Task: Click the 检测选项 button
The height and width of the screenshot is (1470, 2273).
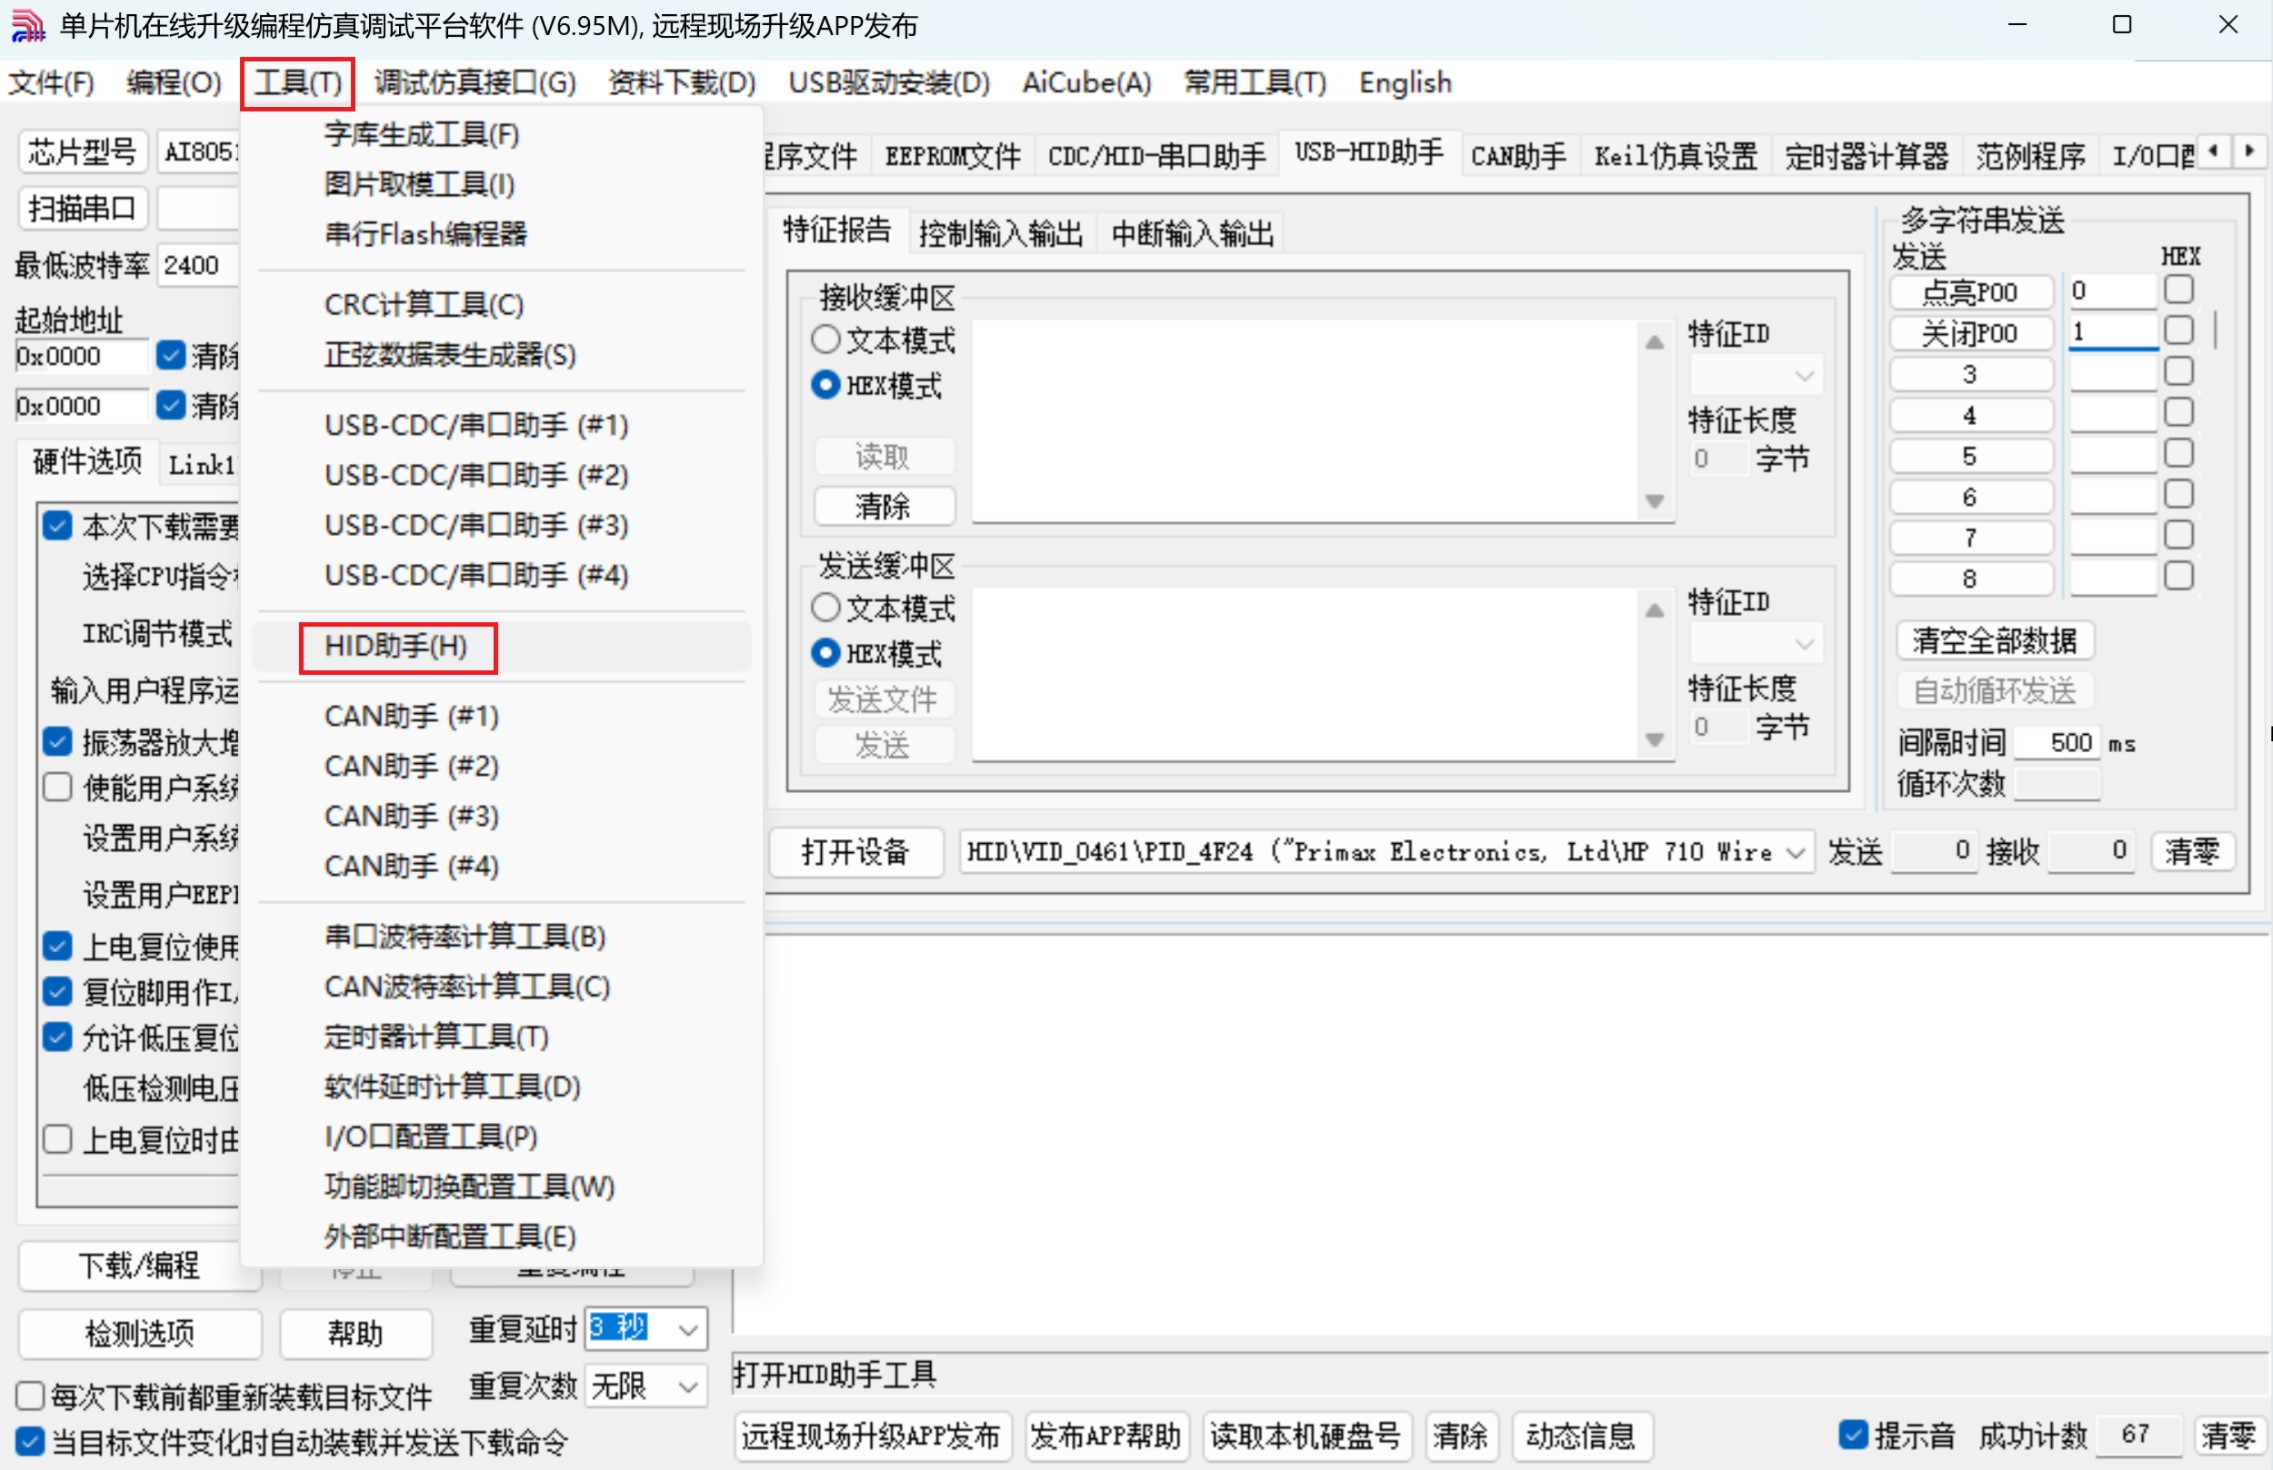Action: [x=140, y=1333]
